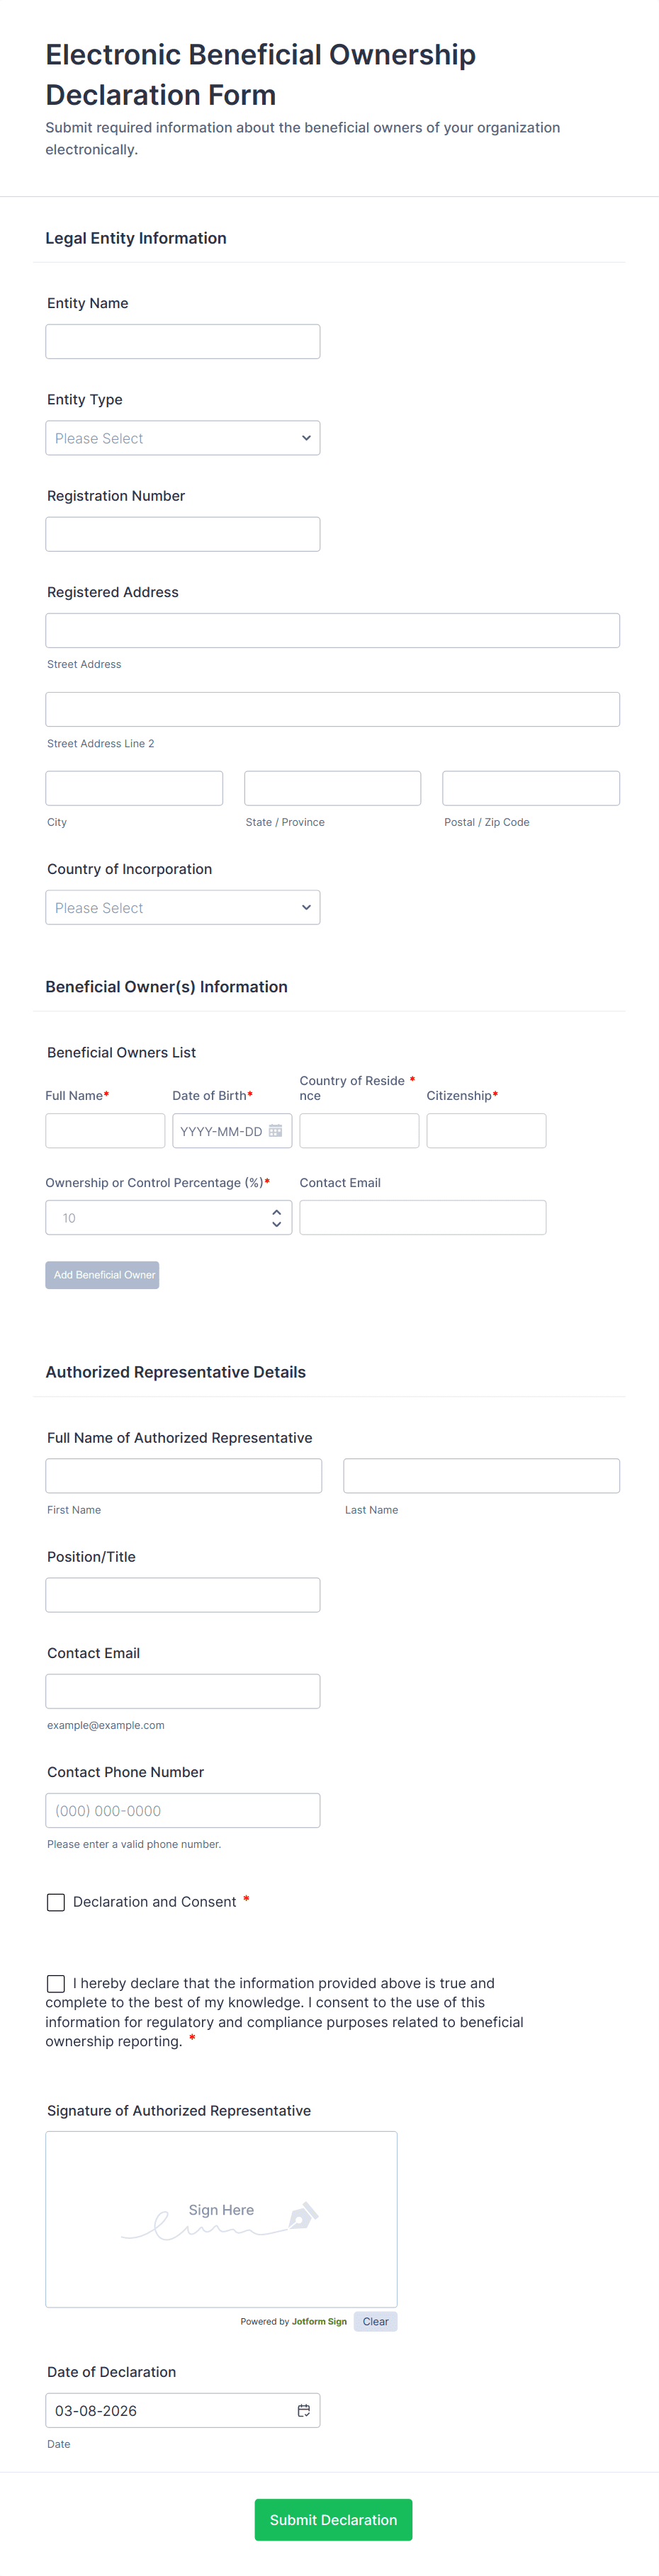
Task: Click the Postal / Zip Code field
Action: click(530, 788)
